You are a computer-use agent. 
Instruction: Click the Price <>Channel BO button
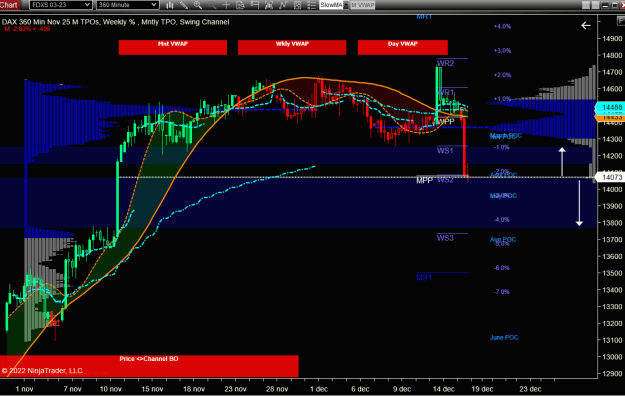point(149,366)
